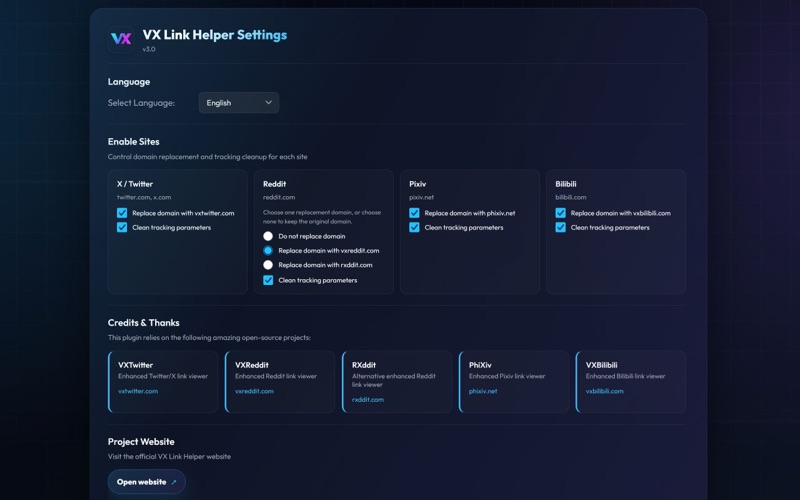Open the Select Language dropdown

239,103
